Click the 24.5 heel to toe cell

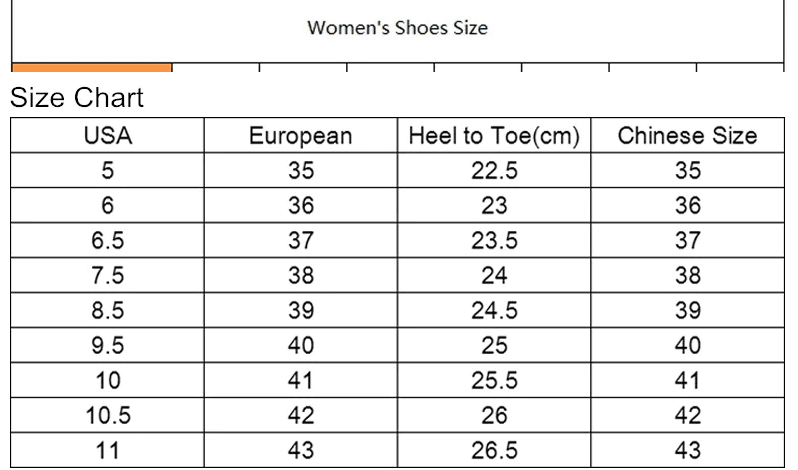tap(495, 311)
